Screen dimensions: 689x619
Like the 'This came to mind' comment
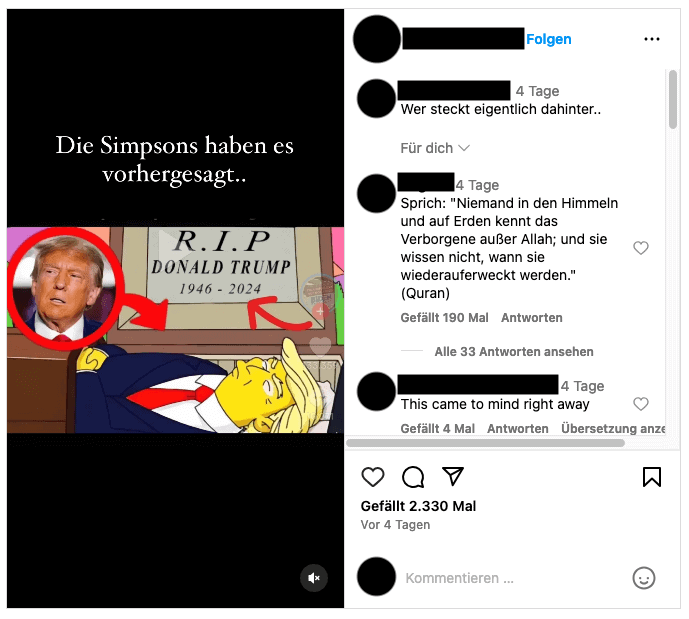[x=641, y=404]
